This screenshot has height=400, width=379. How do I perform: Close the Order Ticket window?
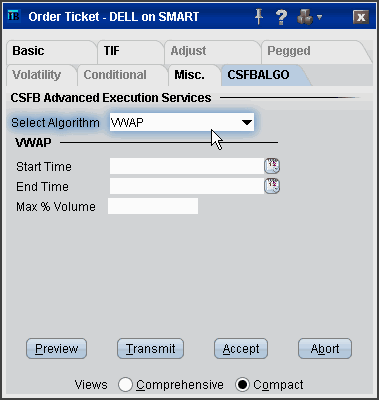[x=361, y=17]
